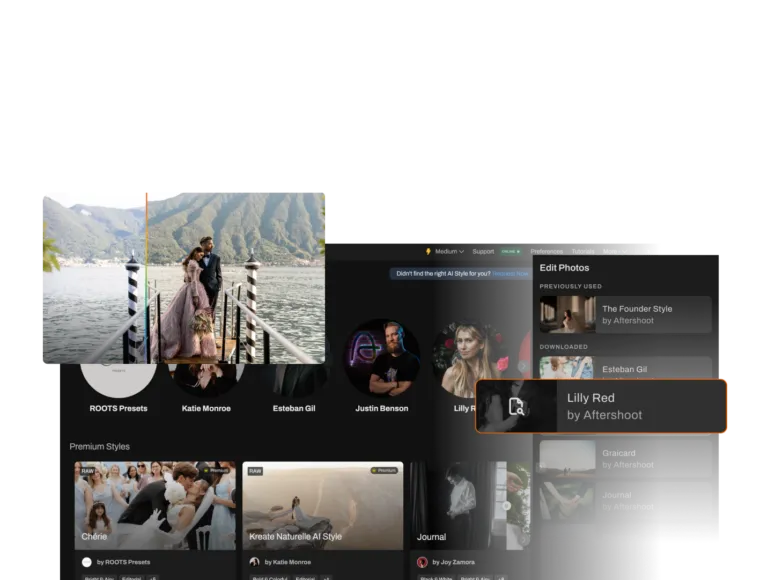Choose the Graicard style by Aftershoot
768x580 pixels.
pyautogui.click(x=625, y=459)
